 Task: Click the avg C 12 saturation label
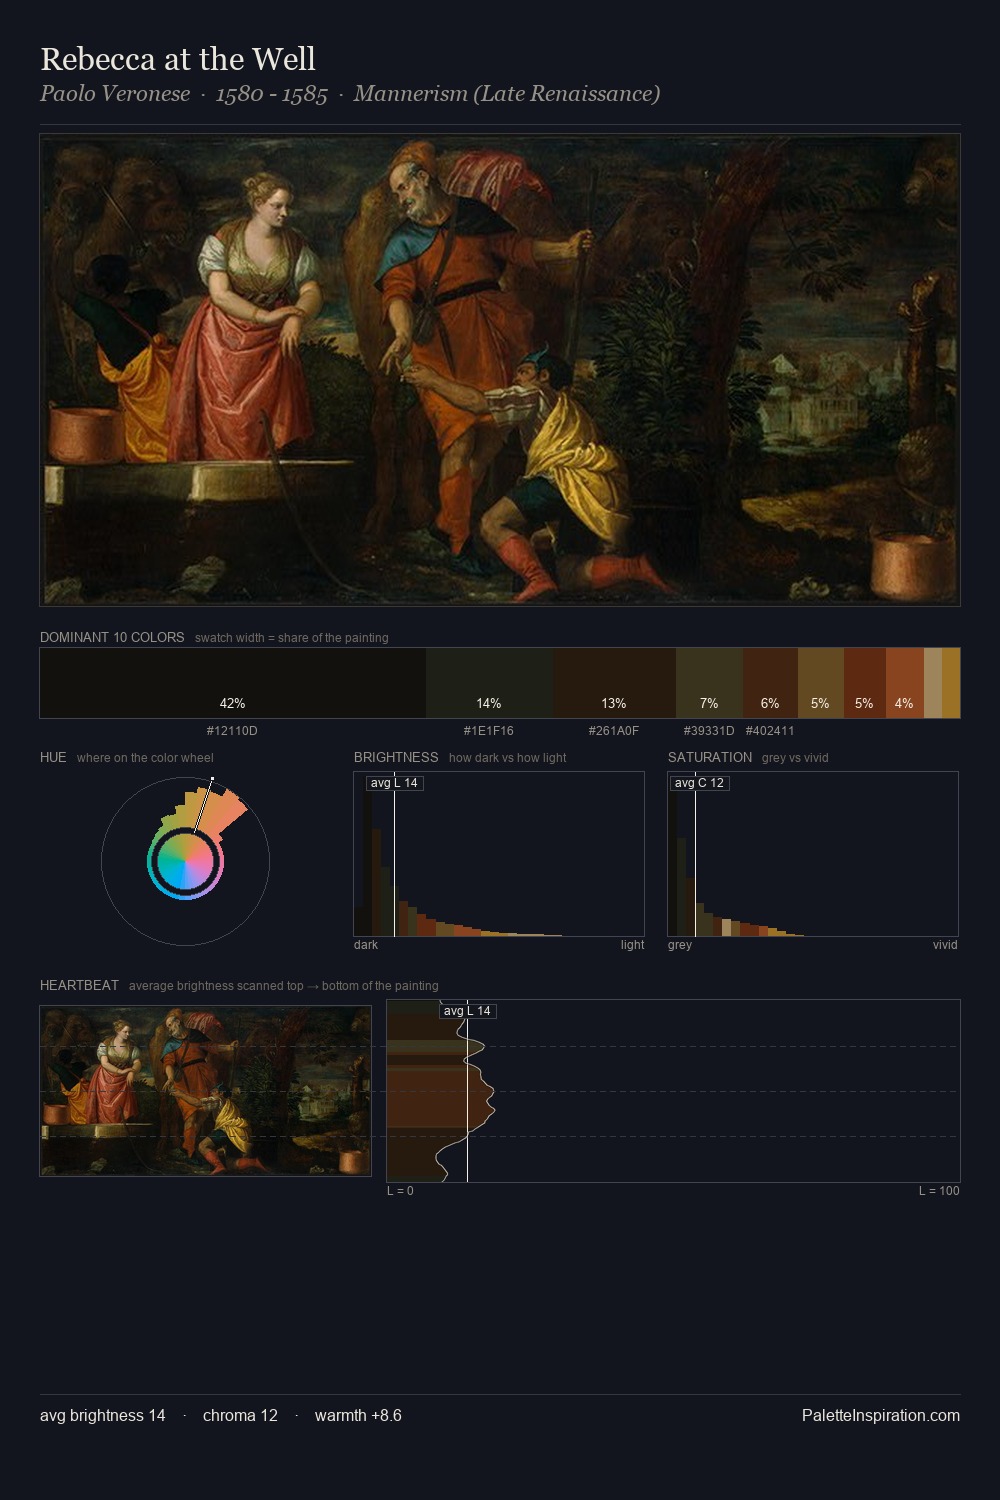tap(699, 783)
